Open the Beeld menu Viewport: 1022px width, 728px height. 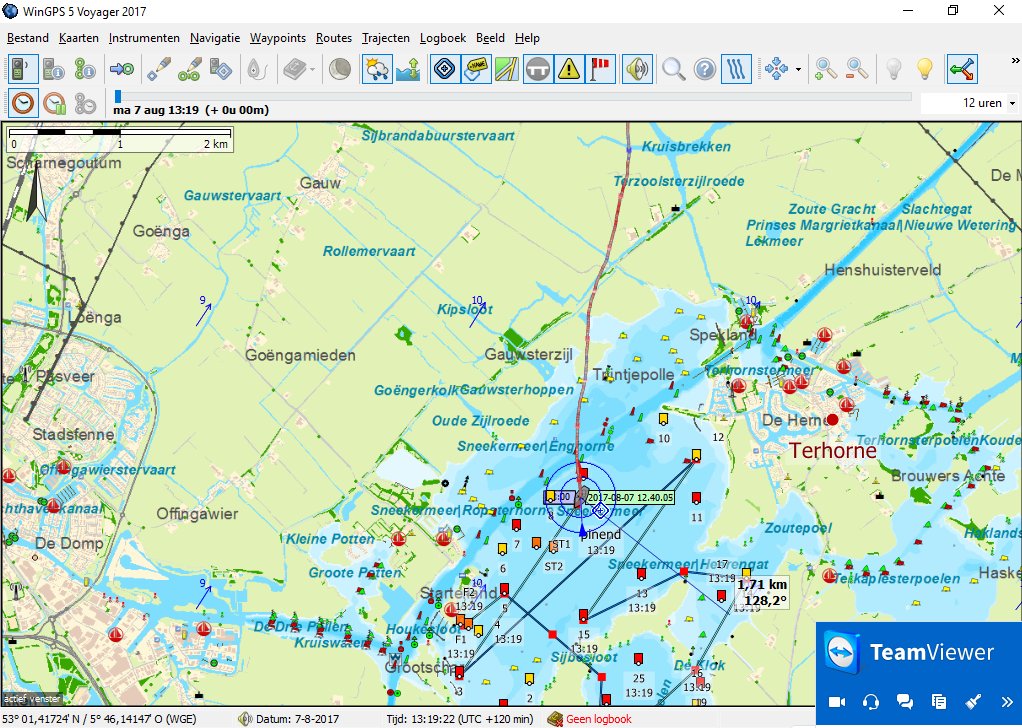[490, 38]
